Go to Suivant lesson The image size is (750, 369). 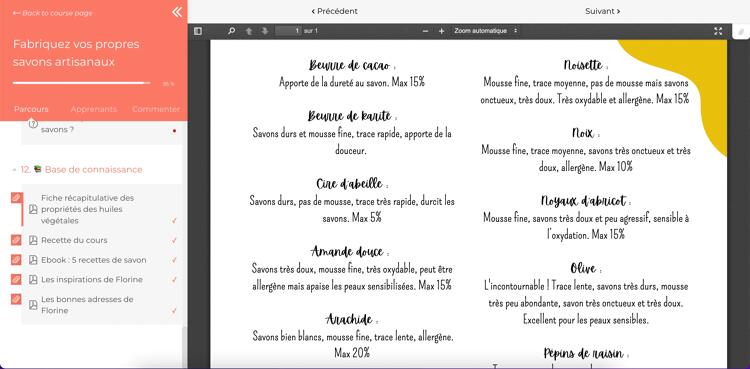(603, 11)
